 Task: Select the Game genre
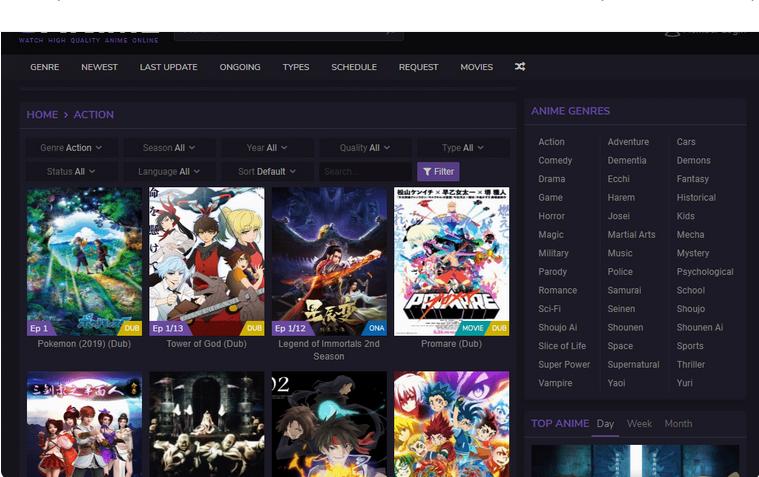550,198
